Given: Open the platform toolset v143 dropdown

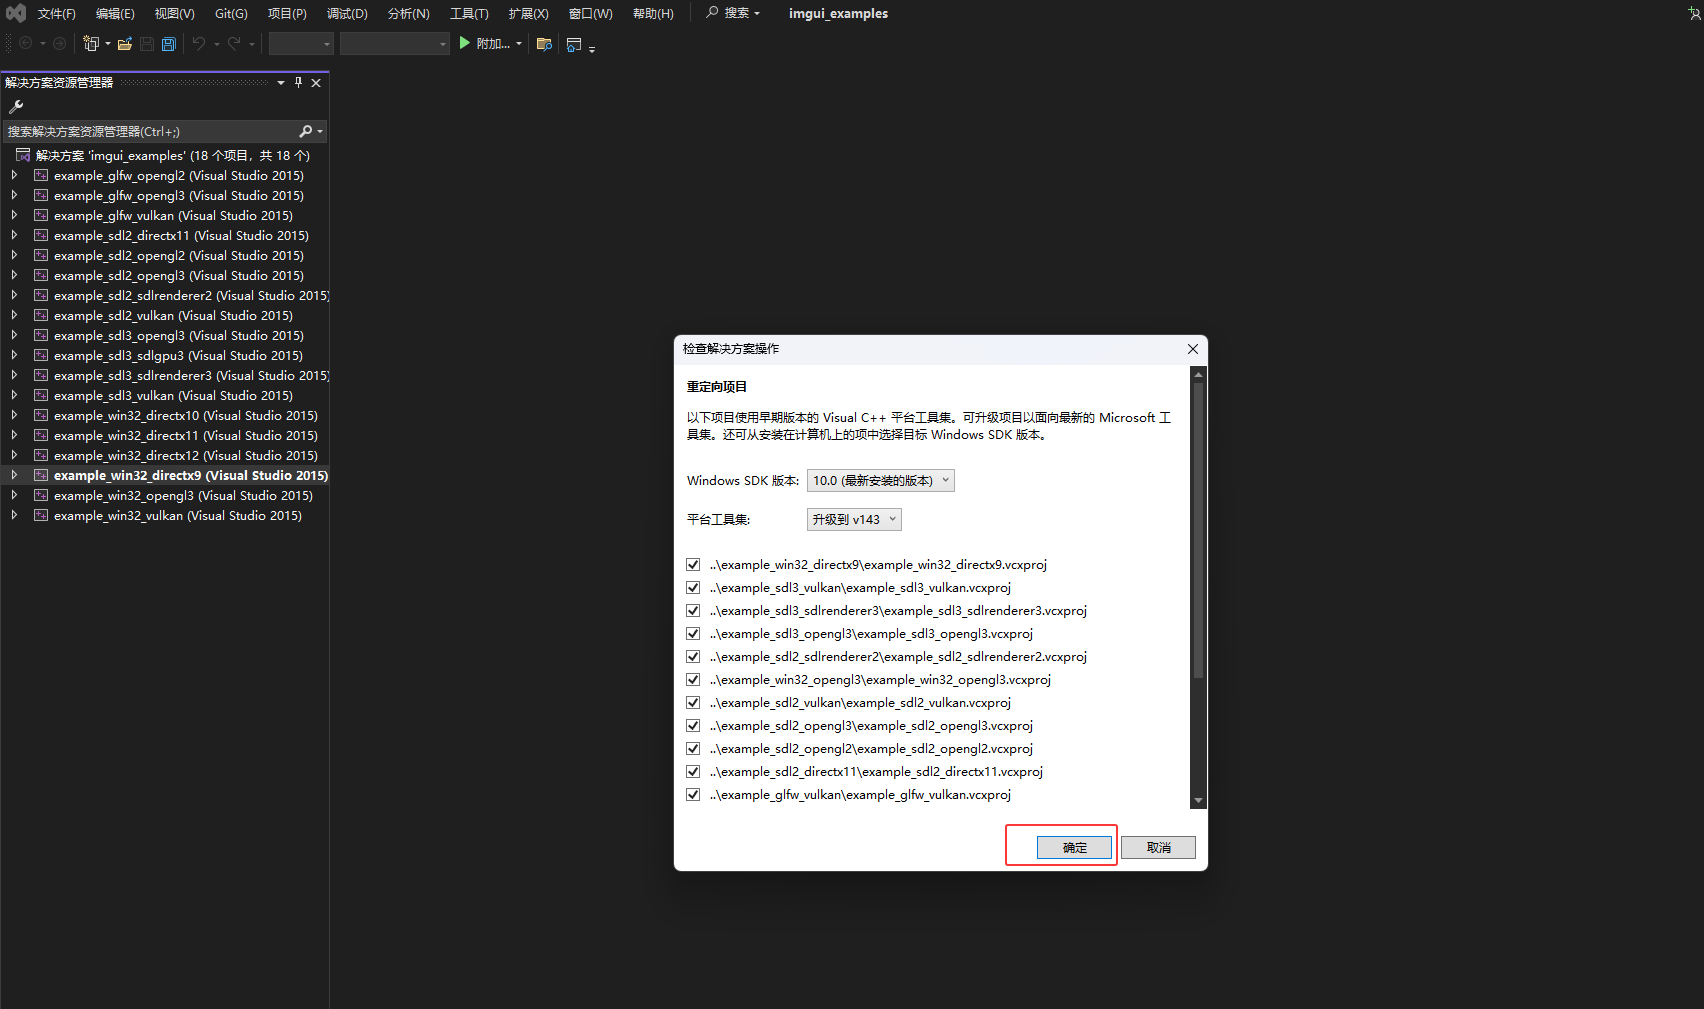Looking at the screenshot, I should 854,520.
